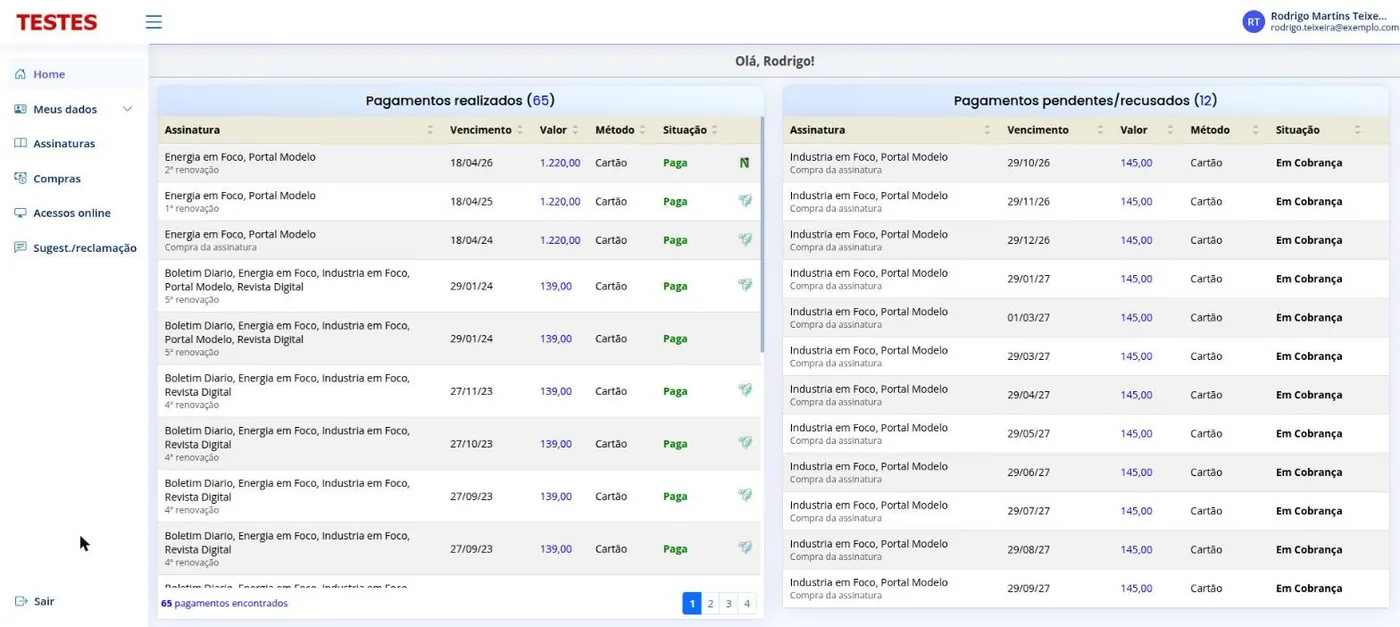
Task: Open the invoice icon for the 18/04/26 payment
Action: [x=744, y=162]
